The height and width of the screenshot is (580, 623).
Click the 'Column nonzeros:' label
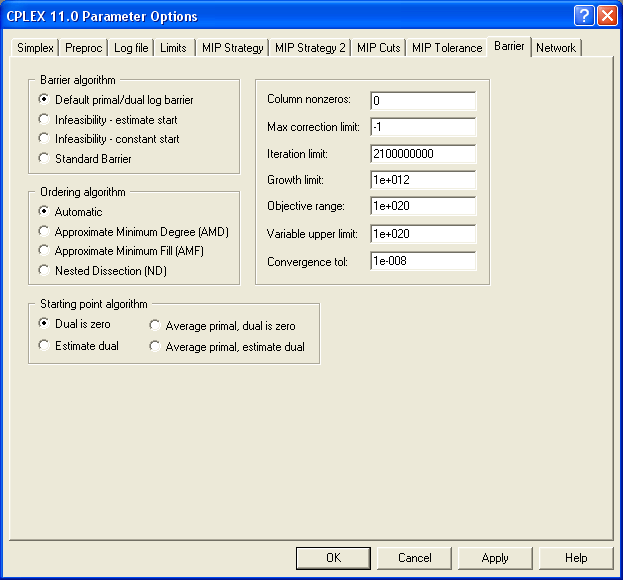click(x=309, y=99)
